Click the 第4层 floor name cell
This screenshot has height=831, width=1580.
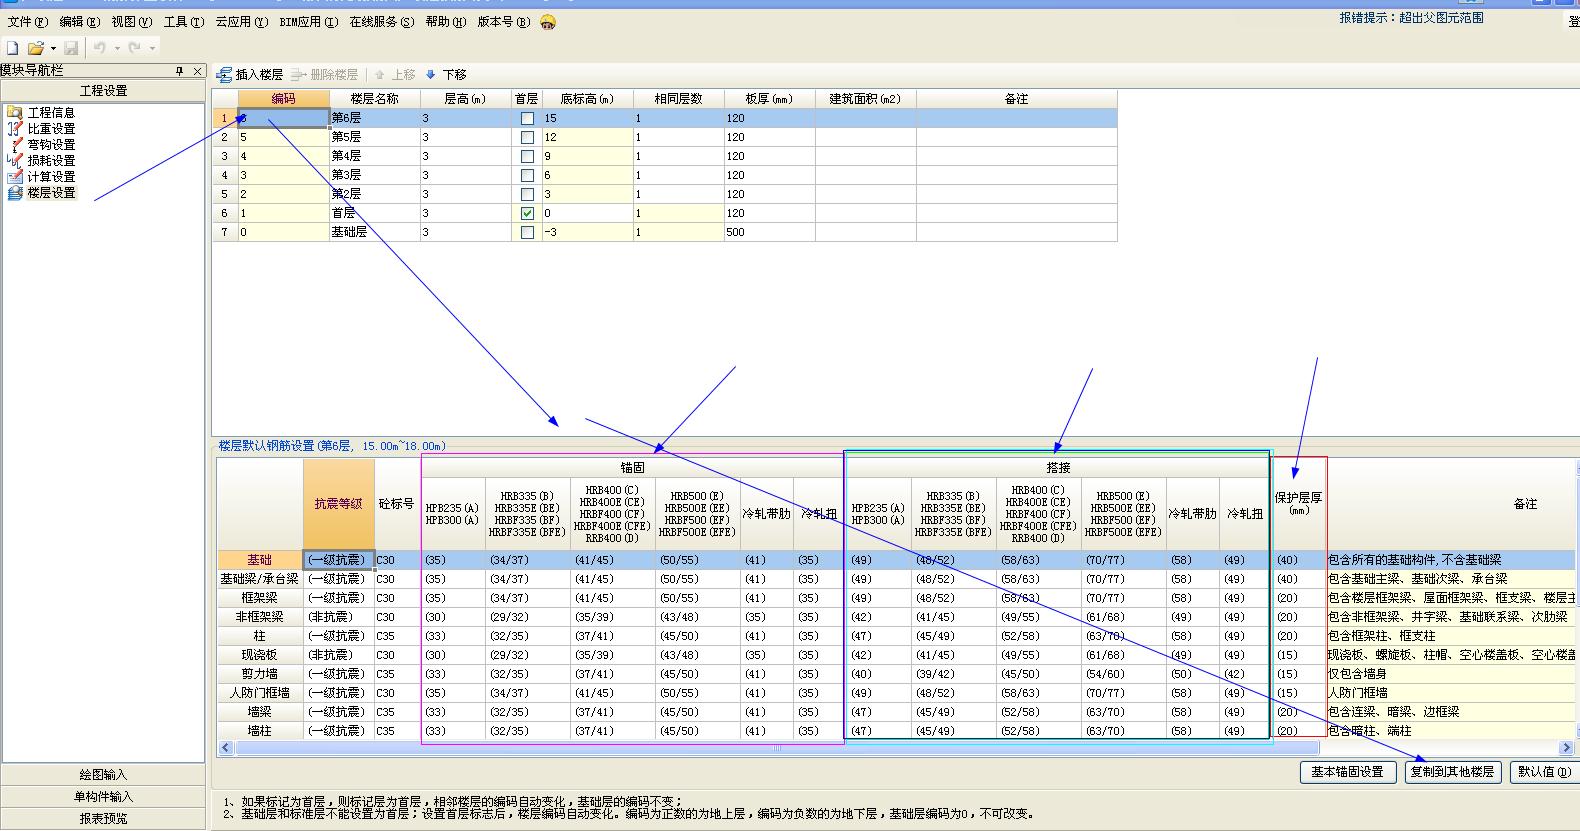point(375,156)
